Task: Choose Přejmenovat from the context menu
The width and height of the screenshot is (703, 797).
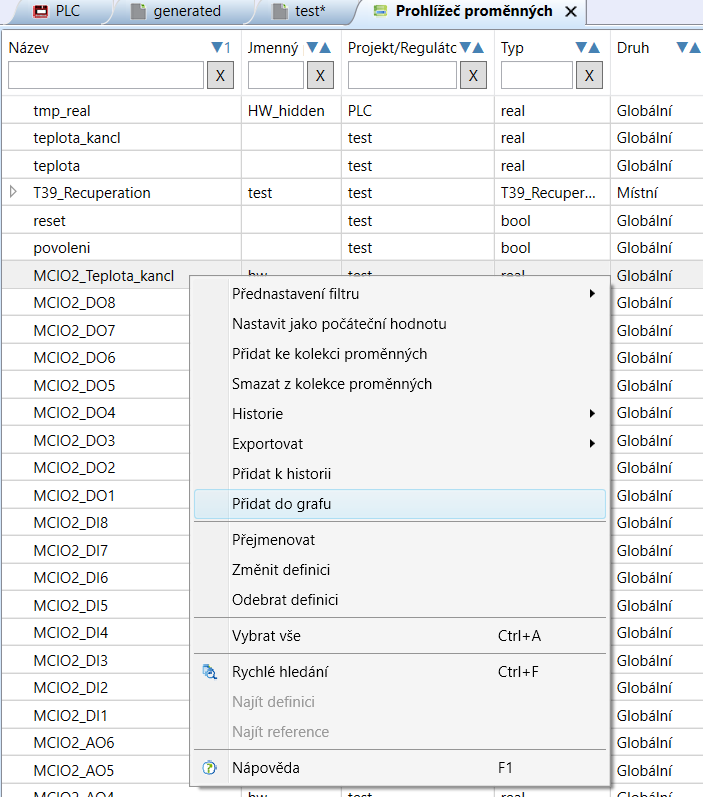Action: [x=400, y=540]
